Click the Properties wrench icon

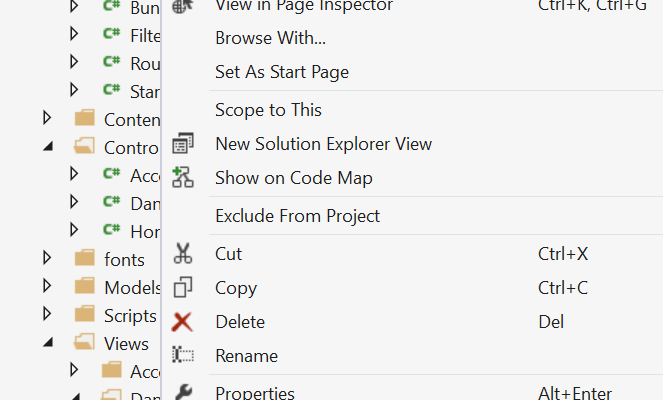coord(183,393)
